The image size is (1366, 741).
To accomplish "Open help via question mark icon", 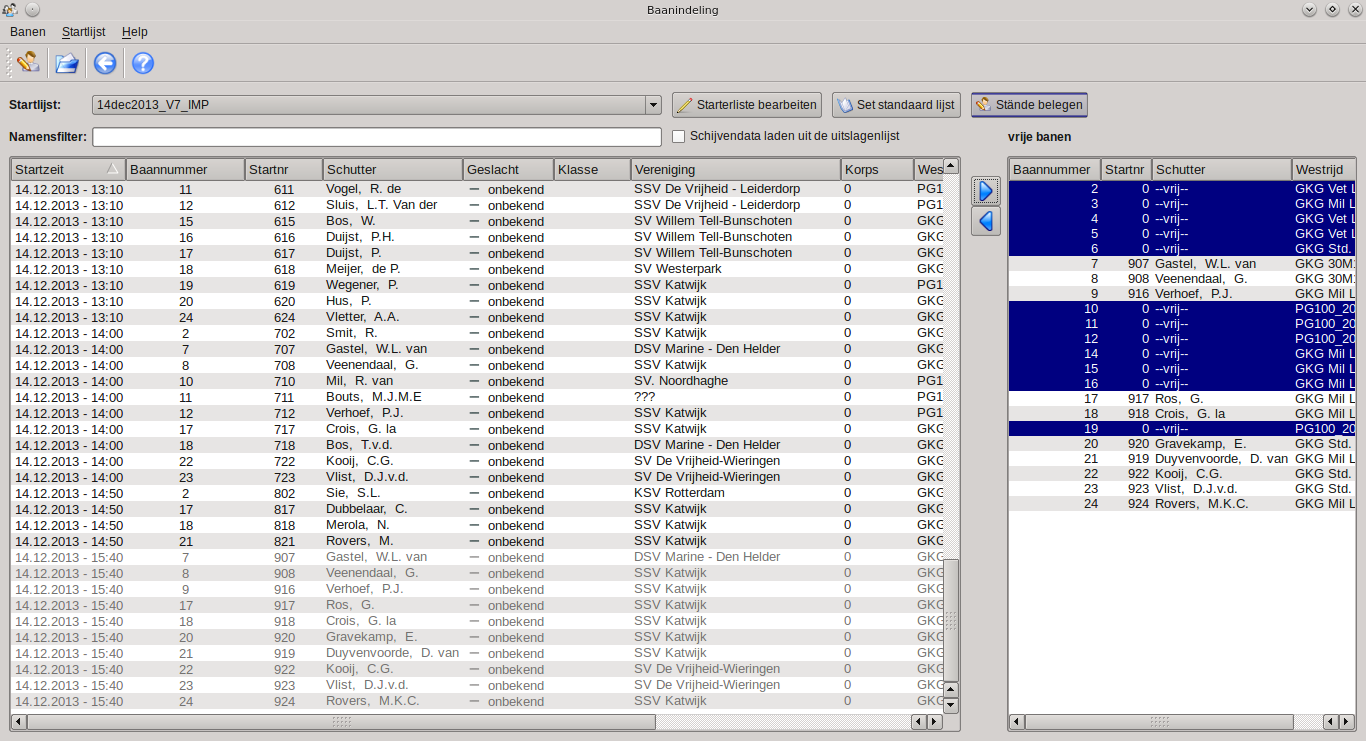I will tap(143, 63).
